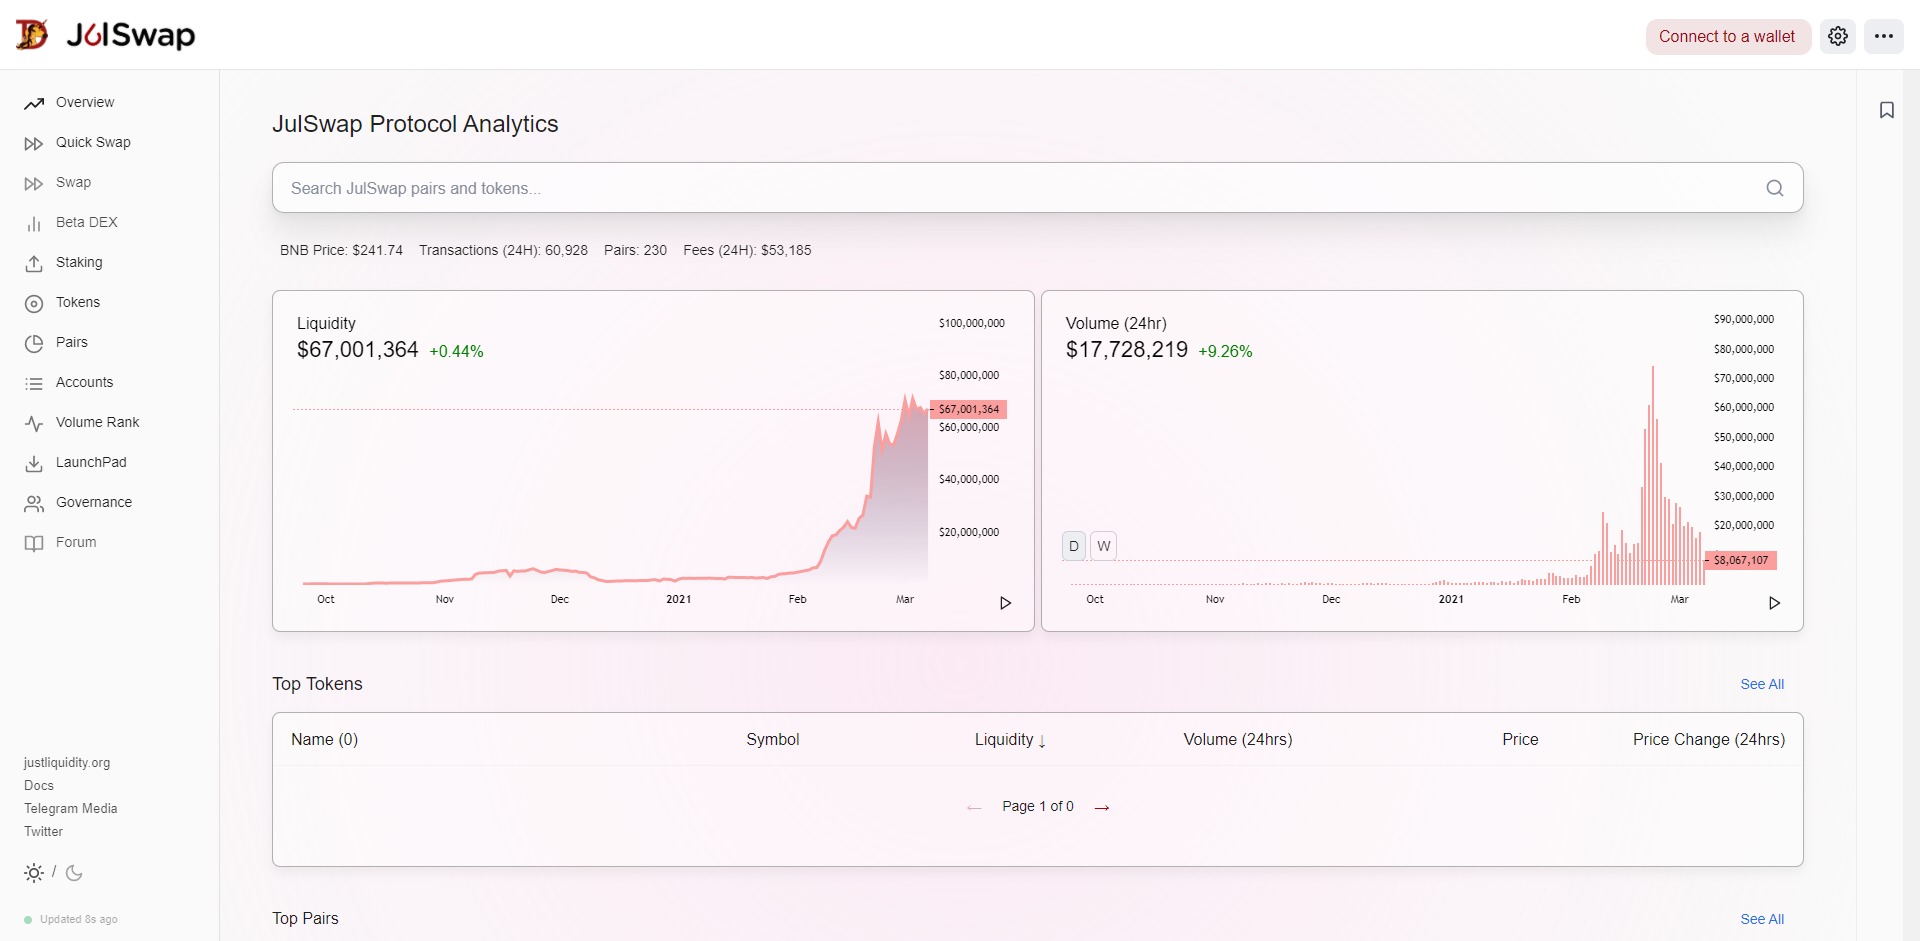Click the Quick Swap fast-forward icon
This screenshot has height=941, width=1920.
point(34,143)
